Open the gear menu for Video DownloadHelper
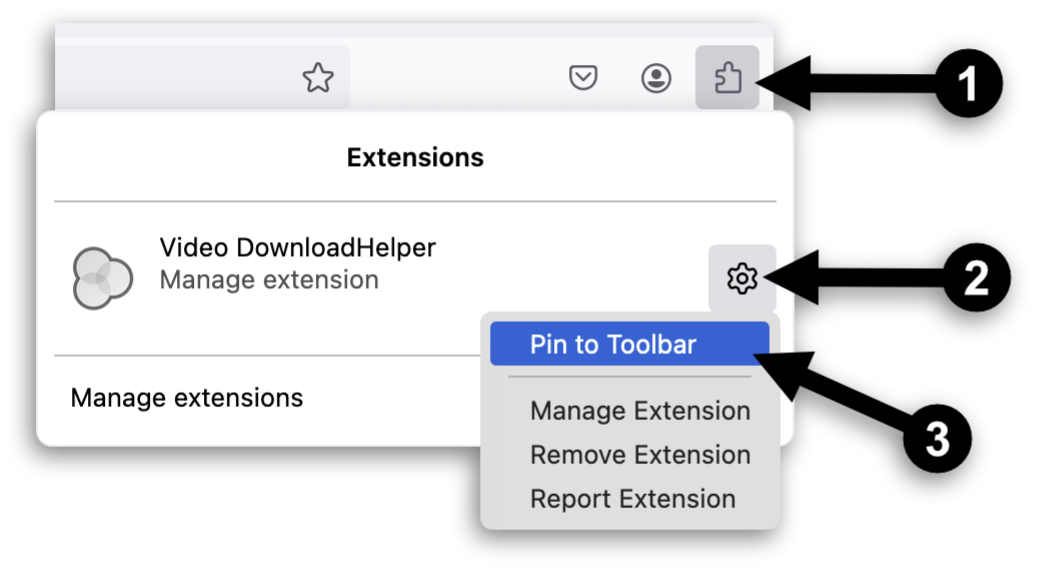 pos(741,278)
